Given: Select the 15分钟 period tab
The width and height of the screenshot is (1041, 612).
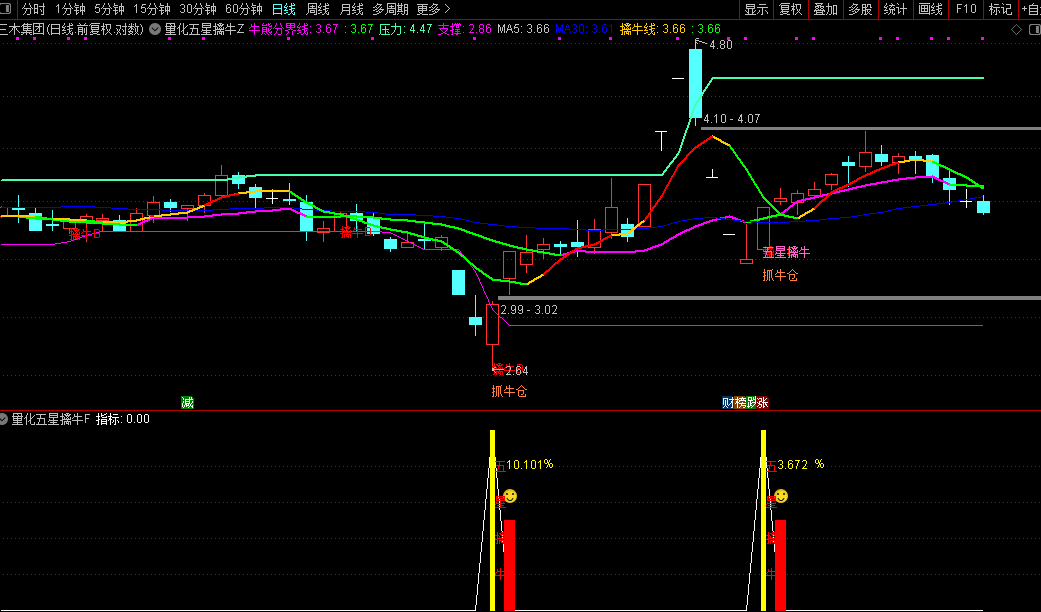Looking at the screenshot, I should pos(152,9).
